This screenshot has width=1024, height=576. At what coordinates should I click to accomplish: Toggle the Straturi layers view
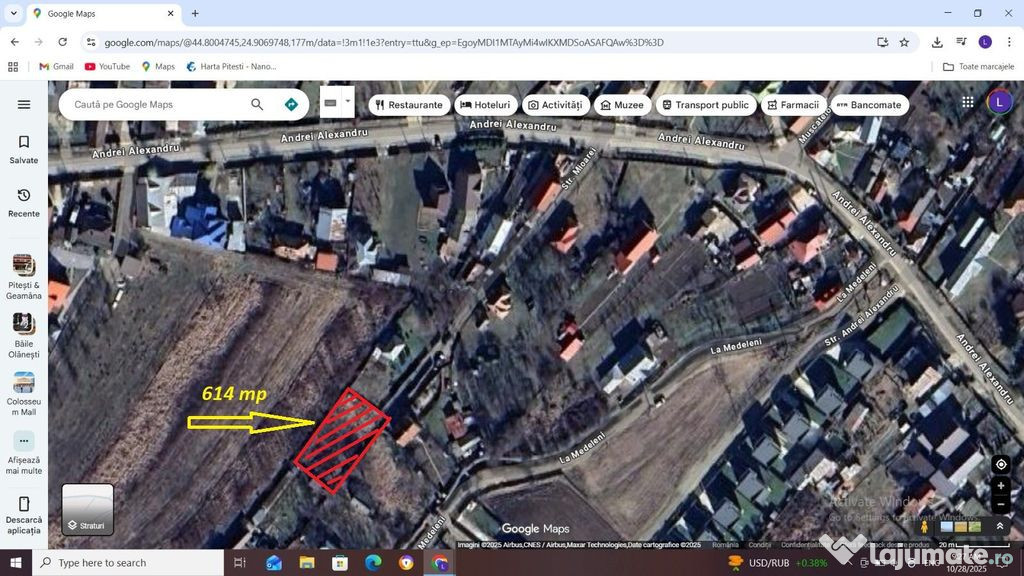pos(88,510)
